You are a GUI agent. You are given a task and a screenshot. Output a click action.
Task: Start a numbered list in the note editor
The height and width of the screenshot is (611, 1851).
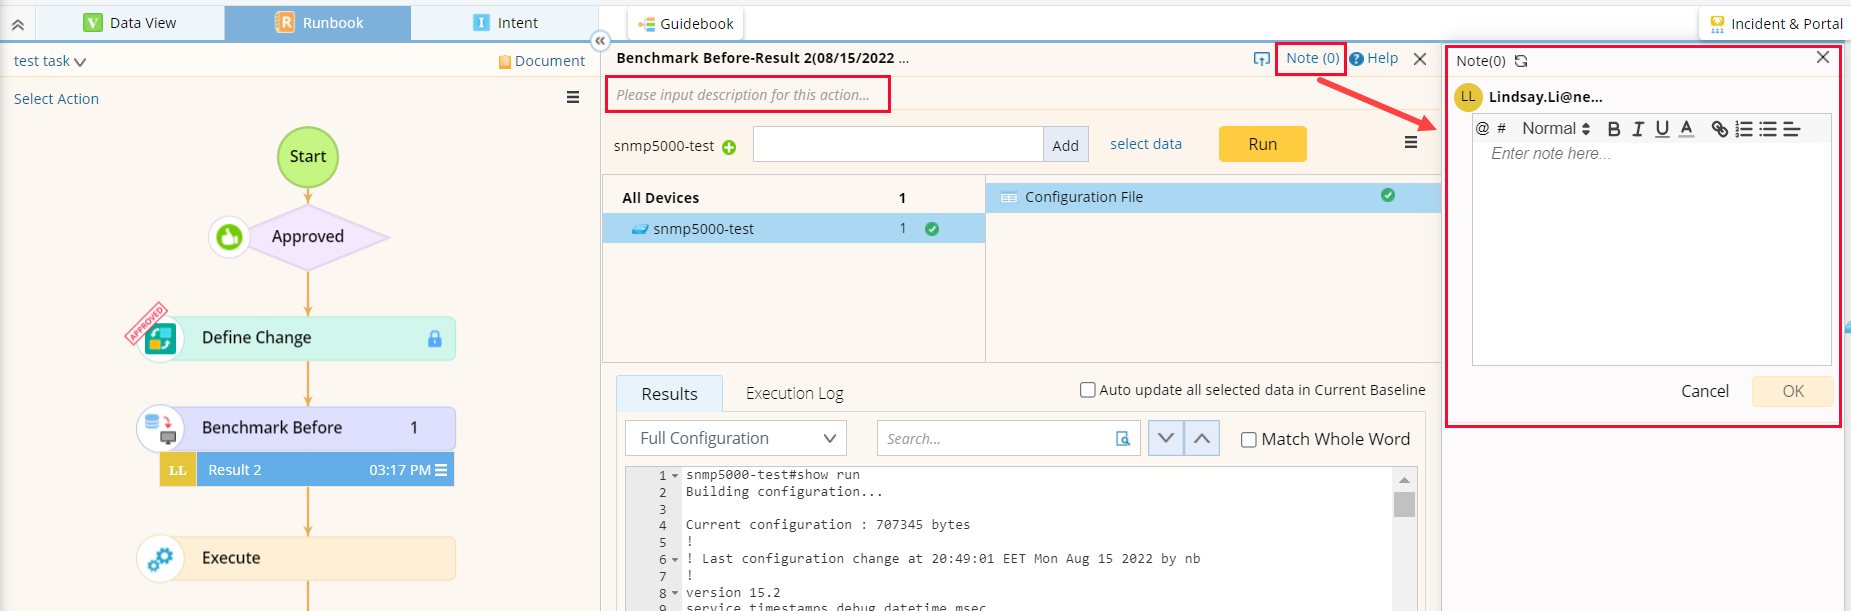(1744, 129)
